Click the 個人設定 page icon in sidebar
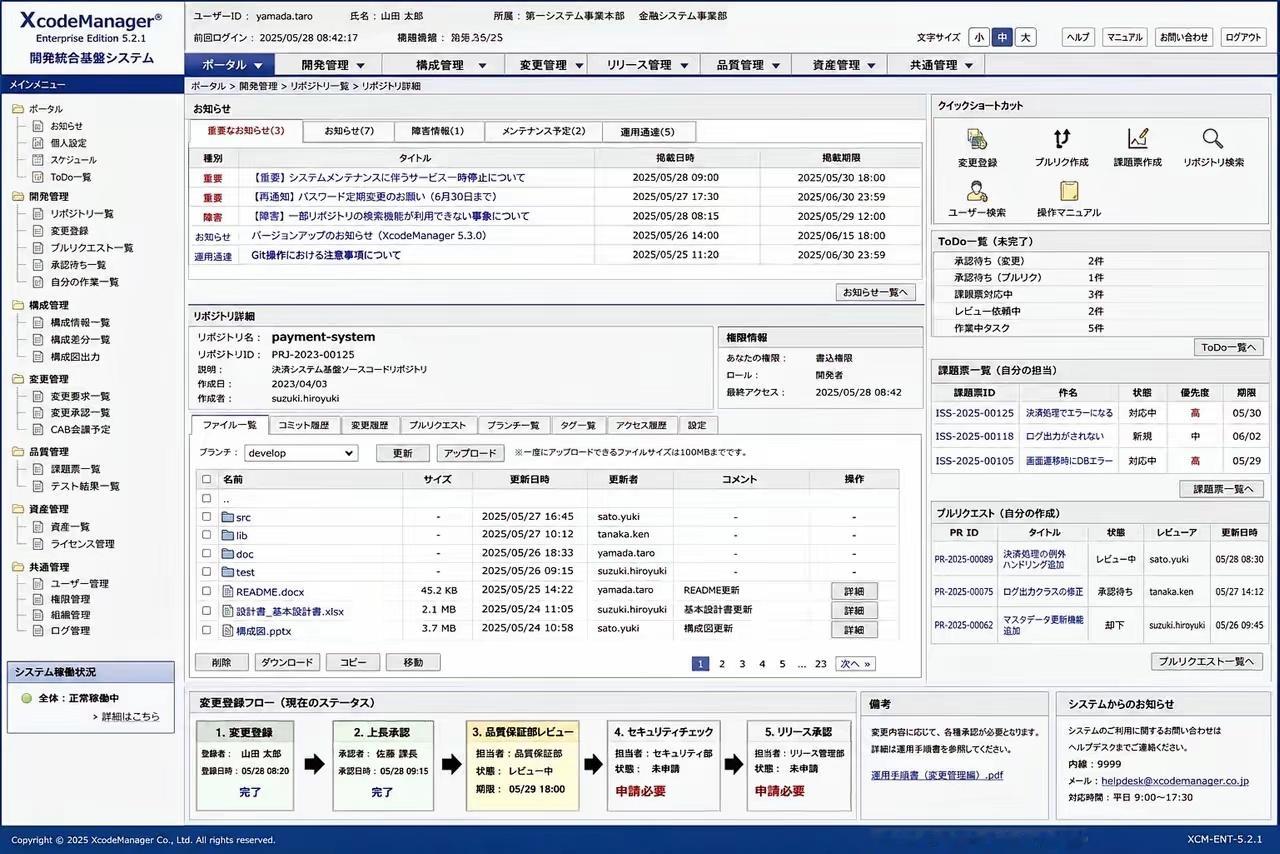This screenshot has height=854, width=1280. pos(38,143)
